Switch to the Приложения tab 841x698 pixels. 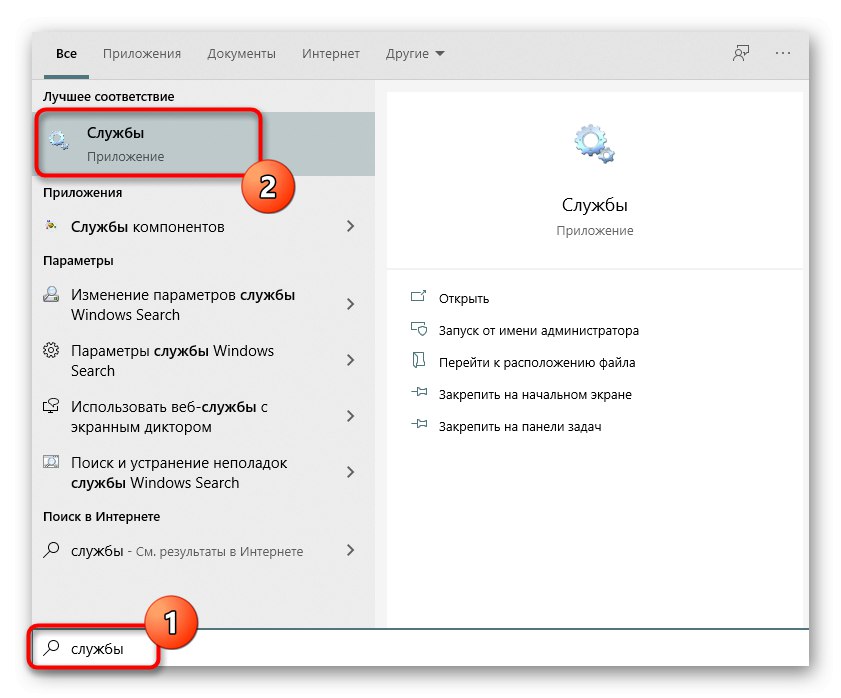[141, 53]
